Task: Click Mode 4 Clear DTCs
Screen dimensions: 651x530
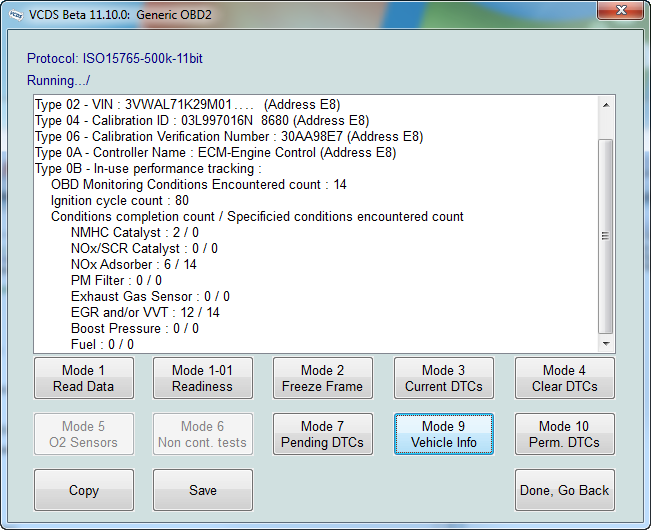Action: tap(565, 378)
